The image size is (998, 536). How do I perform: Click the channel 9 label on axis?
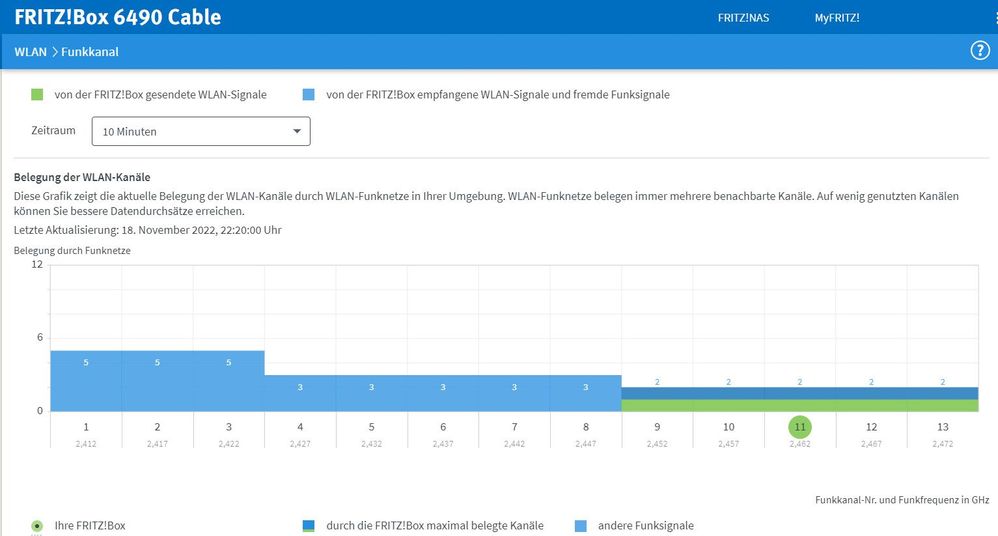pyautogui.click(x=657, y=427)
